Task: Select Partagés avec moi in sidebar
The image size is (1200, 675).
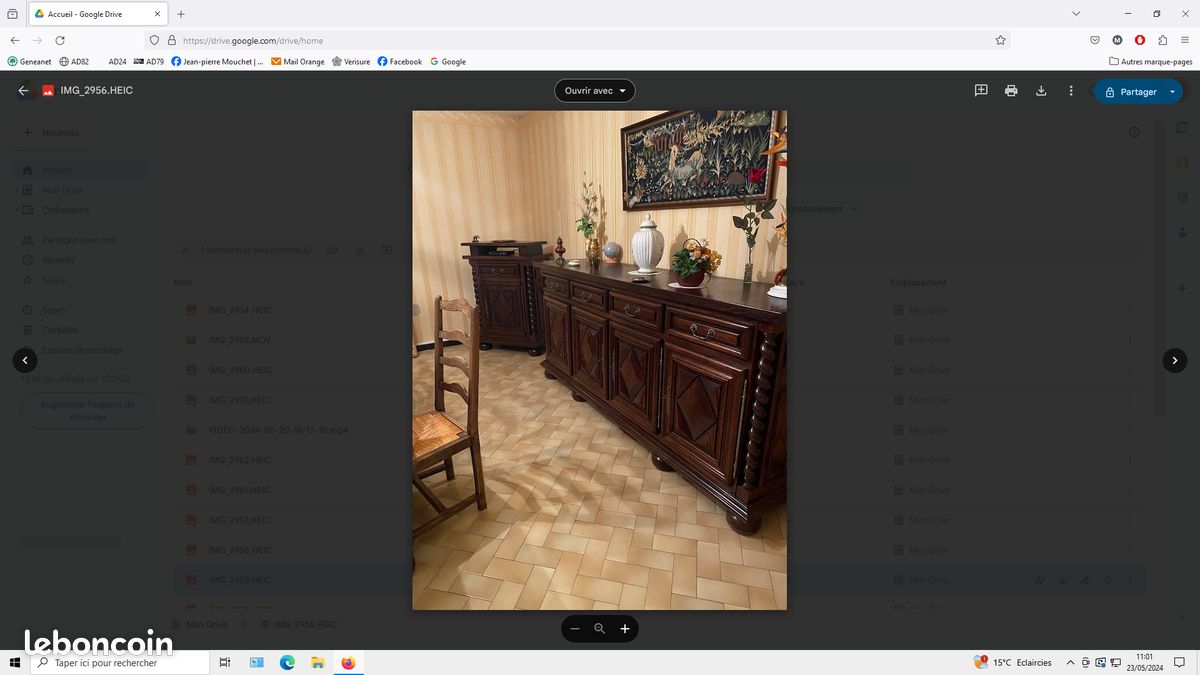Action: [78, 240]
